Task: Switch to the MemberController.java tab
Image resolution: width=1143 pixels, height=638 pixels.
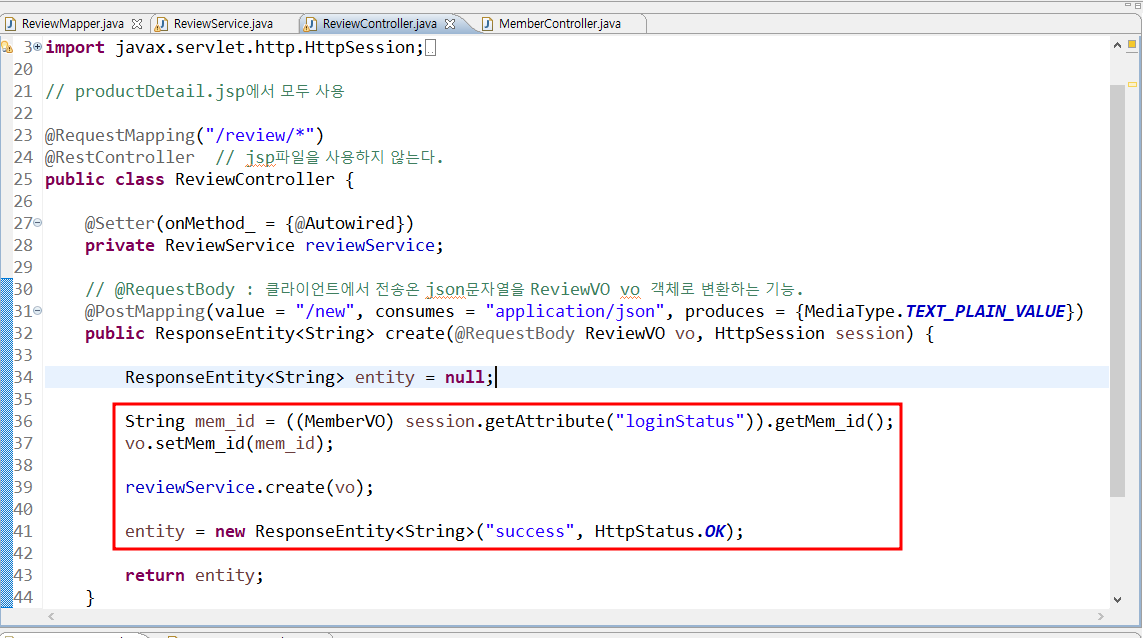Action: point(559,24)
